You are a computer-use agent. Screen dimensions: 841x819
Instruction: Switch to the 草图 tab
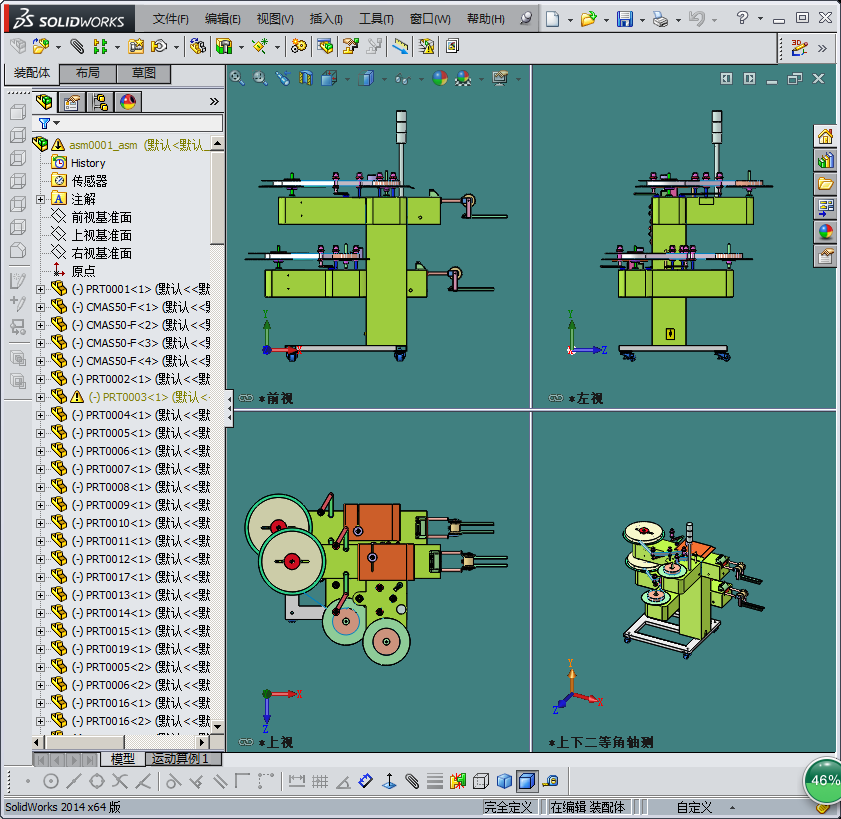pyautogui.click(x=144, y=73)
